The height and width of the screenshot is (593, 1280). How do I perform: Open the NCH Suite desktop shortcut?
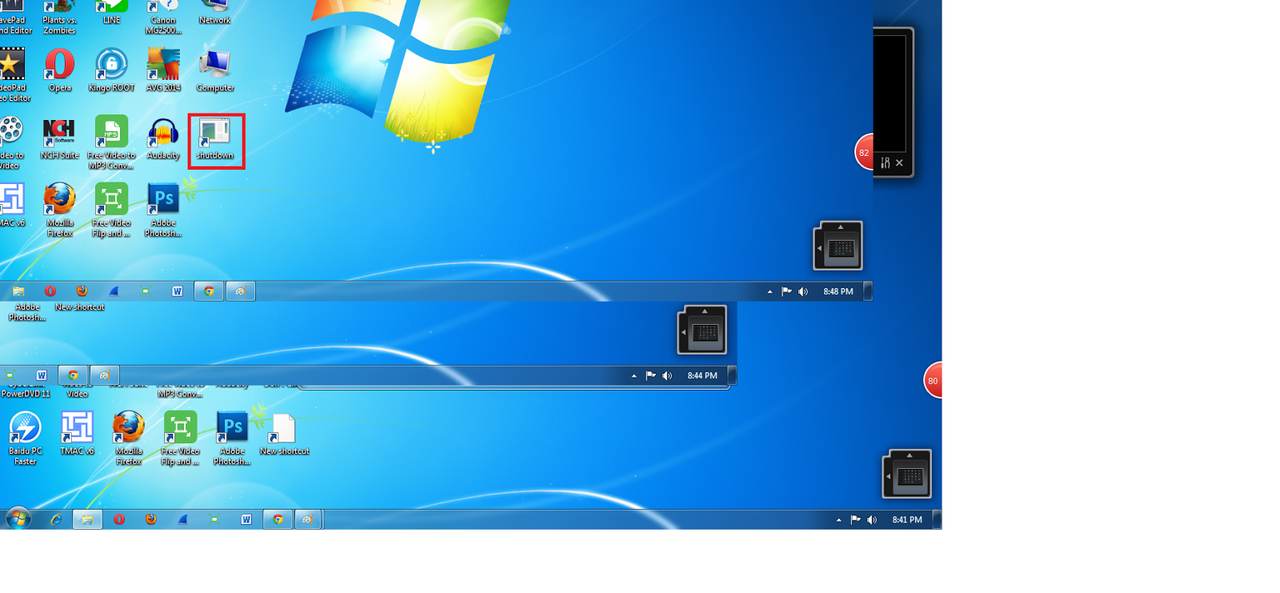(x=59, y=140)
